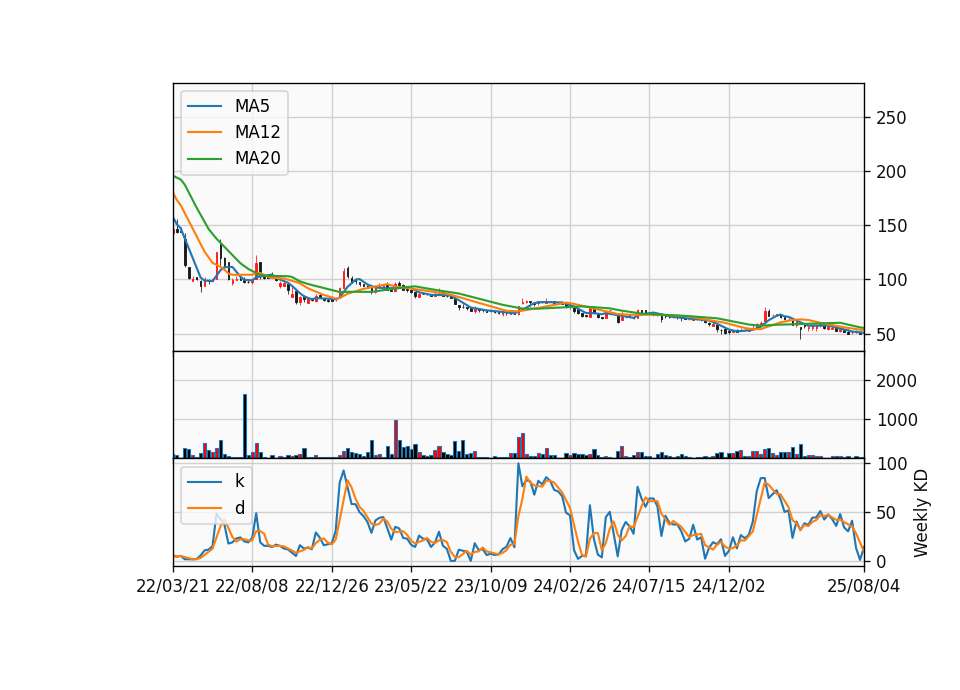Click the MA5 legend label
This screenshot has width=960, height=690.
pyautogui.click(x=252, y=106)
